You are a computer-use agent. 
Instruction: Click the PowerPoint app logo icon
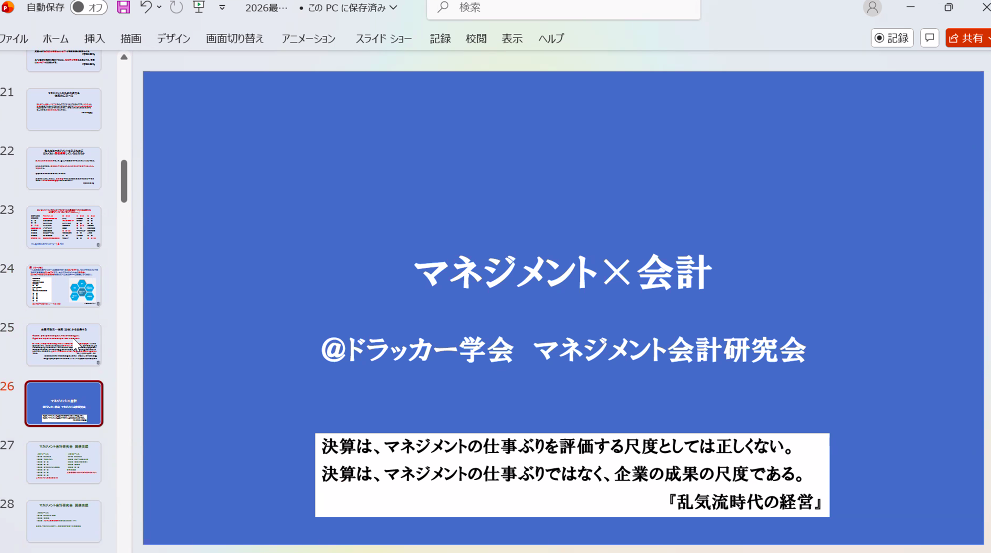point(7,8)
